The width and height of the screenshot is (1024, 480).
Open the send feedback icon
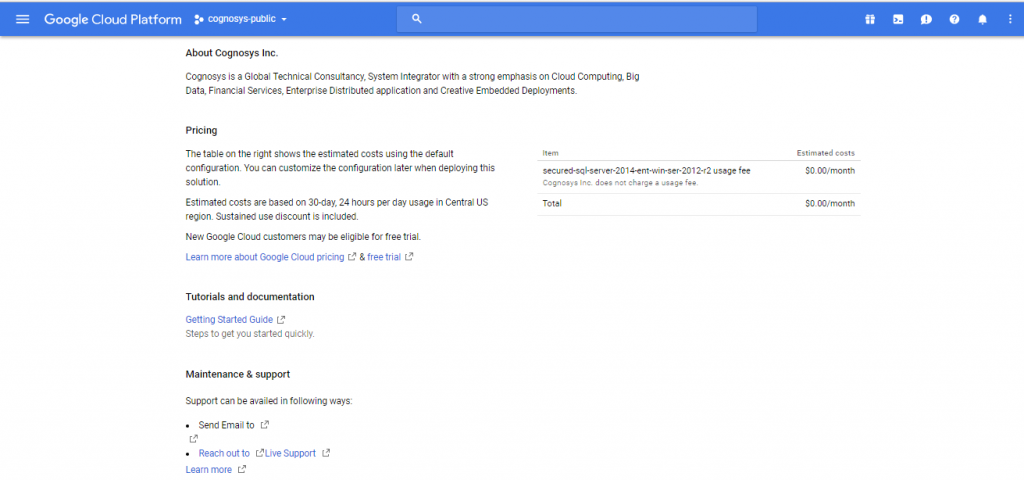[926, 19]
